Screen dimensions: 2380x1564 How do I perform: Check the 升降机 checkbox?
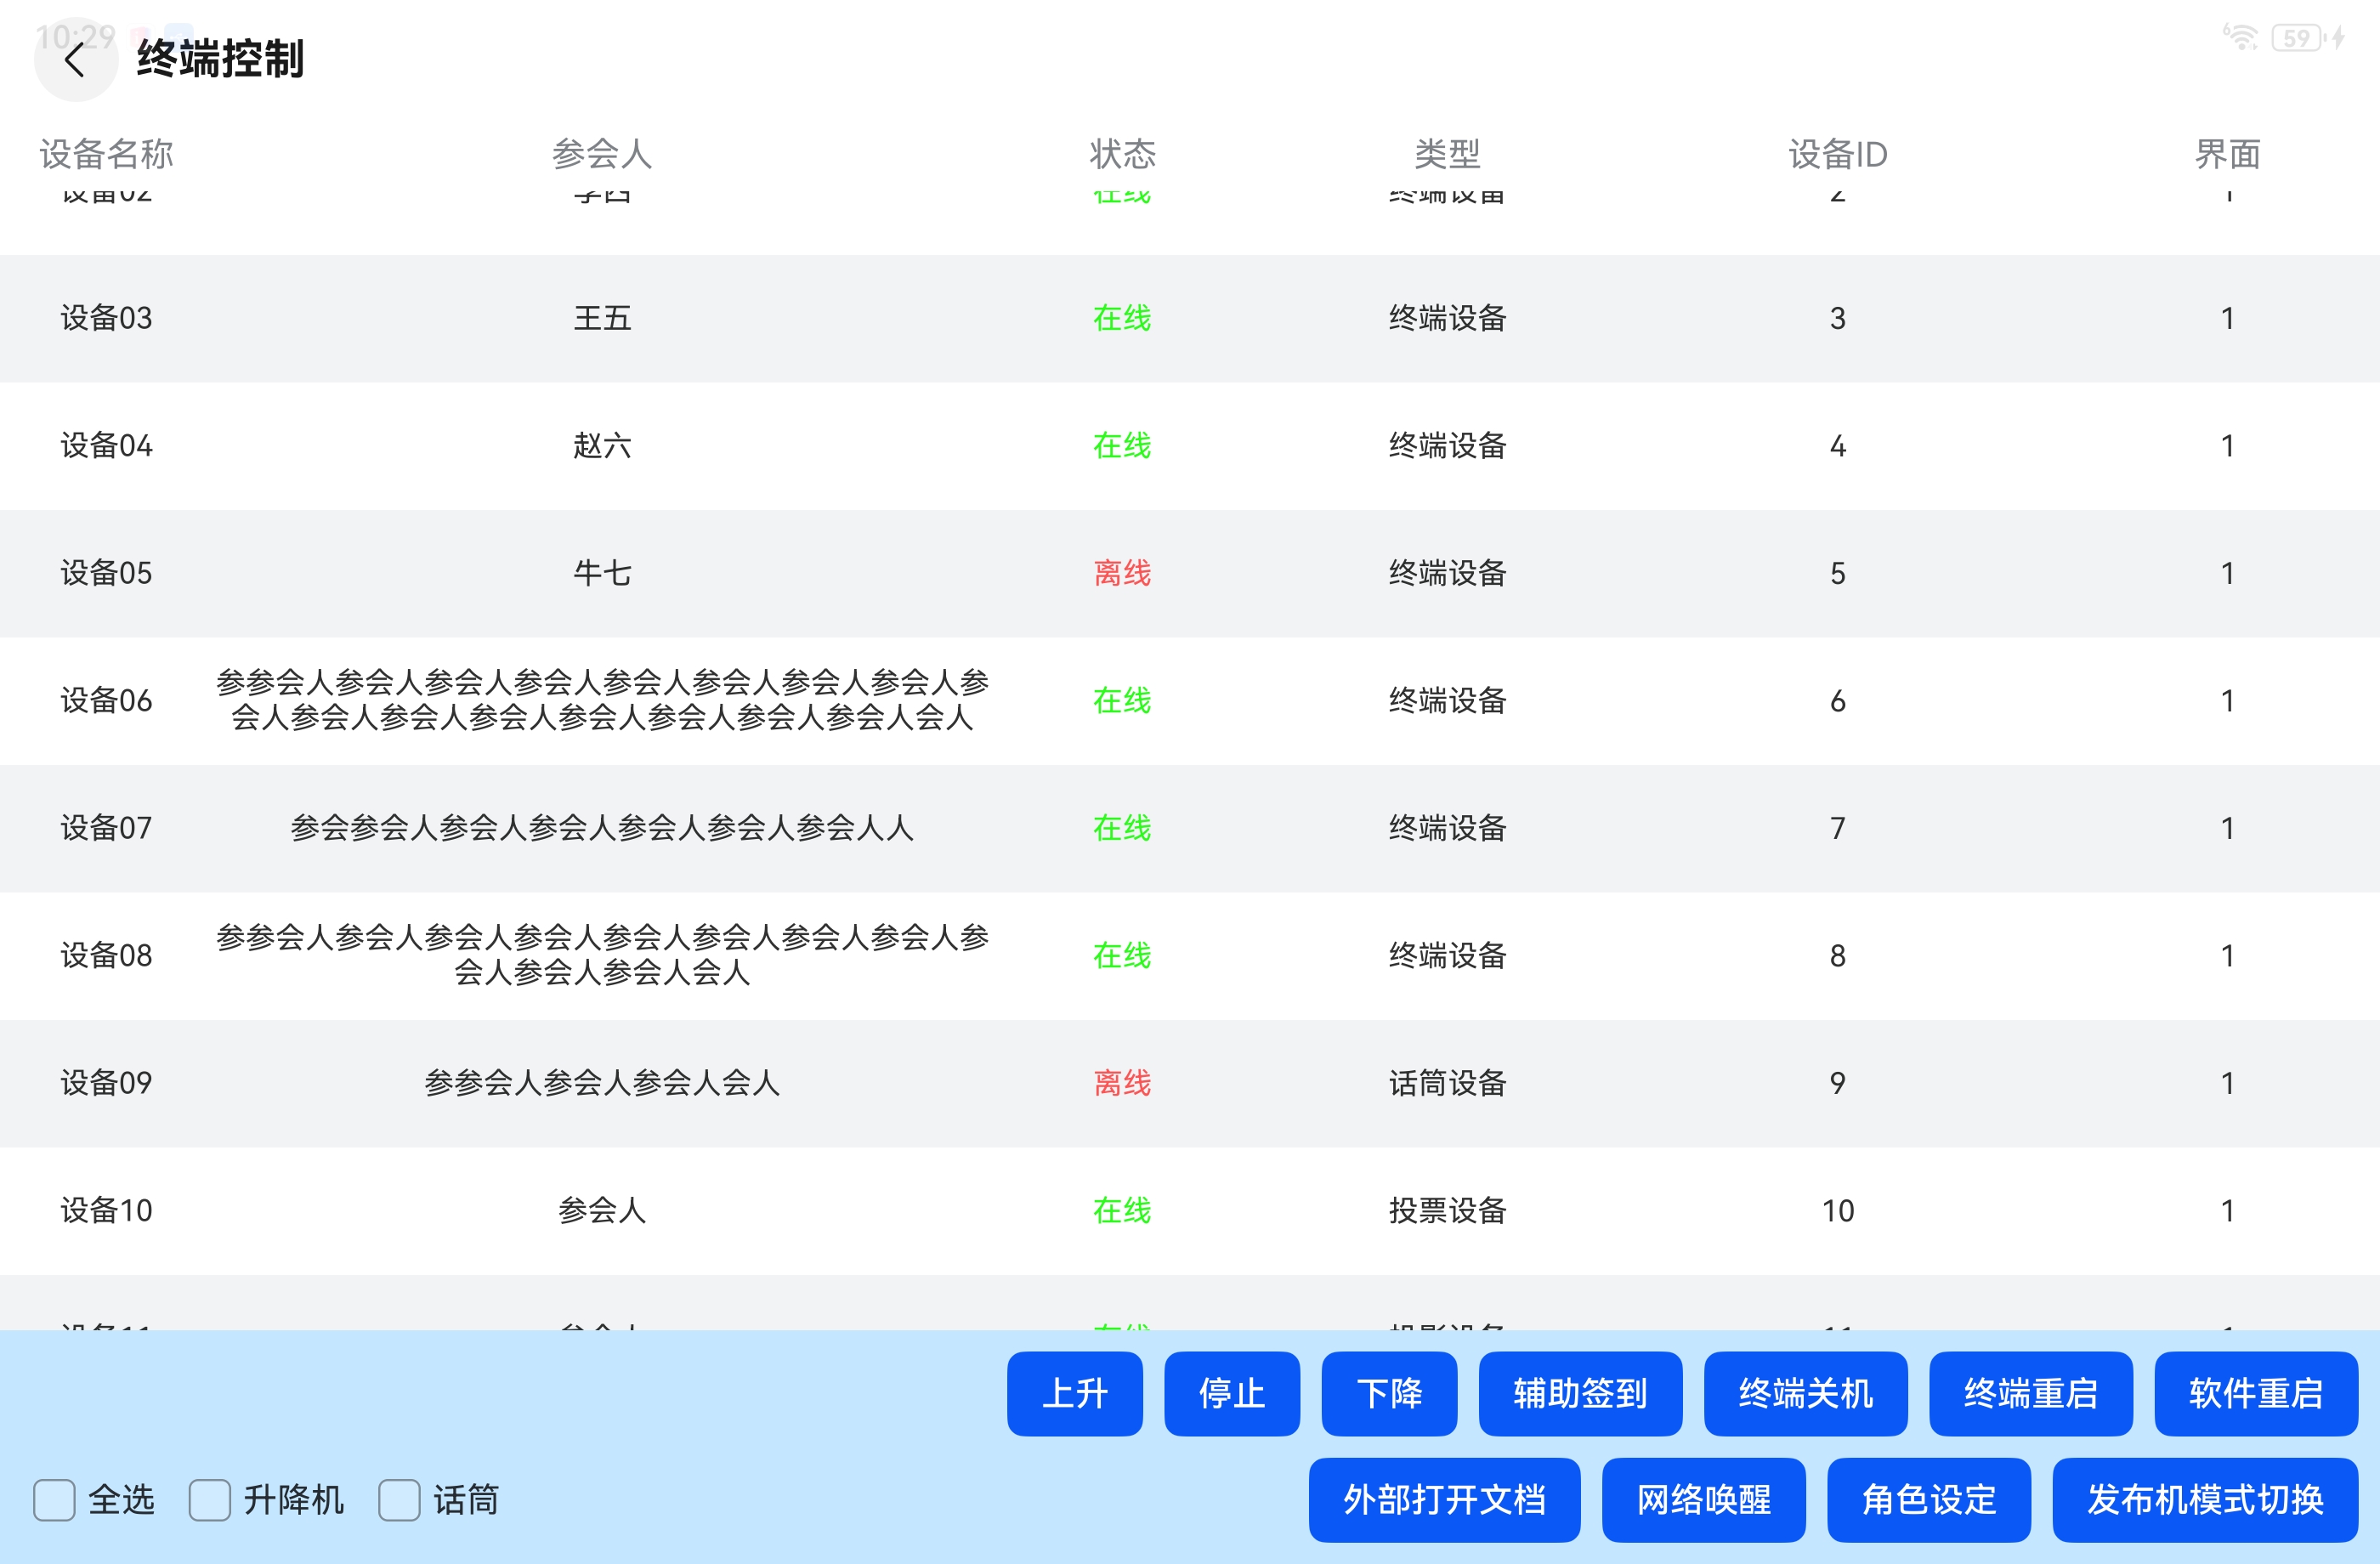click(210, 1500)
